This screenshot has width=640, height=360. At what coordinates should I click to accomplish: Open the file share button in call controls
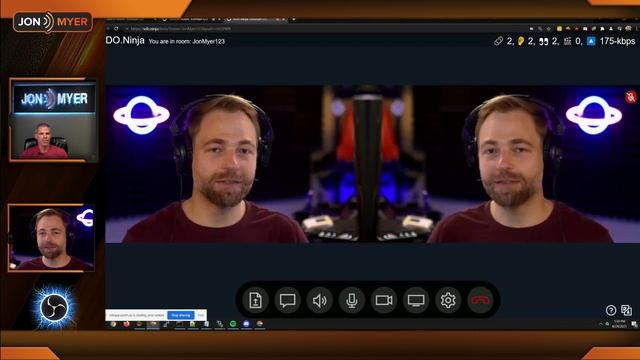[256, 300]
